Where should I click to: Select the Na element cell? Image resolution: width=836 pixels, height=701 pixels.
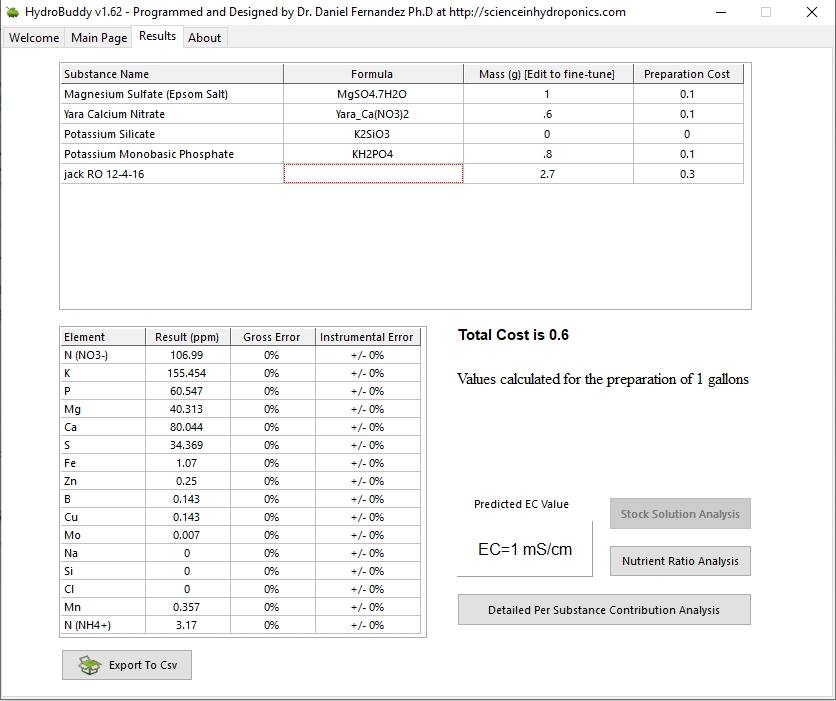[103, 553]
